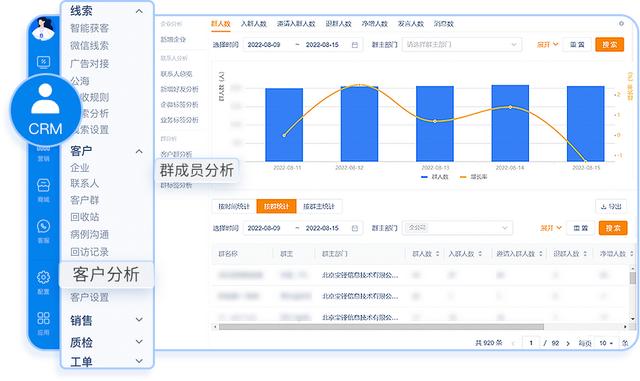Open the small settings gear above the chart

pos(621,24)
